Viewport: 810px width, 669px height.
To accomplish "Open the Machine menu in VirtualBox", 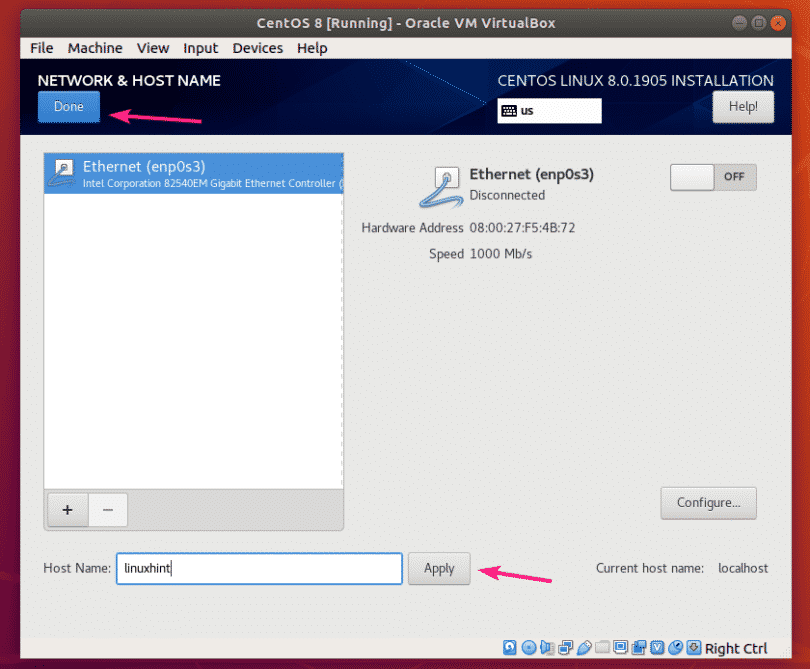I will pos(94,47).
